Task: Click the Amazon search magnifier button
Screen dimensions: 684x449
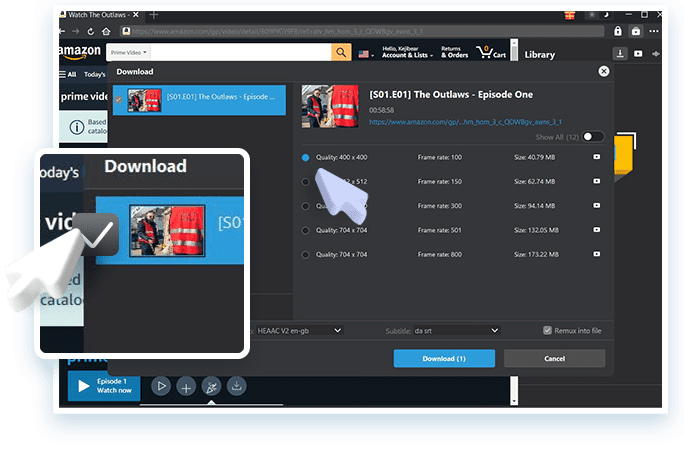Action: tap(341, 52)
